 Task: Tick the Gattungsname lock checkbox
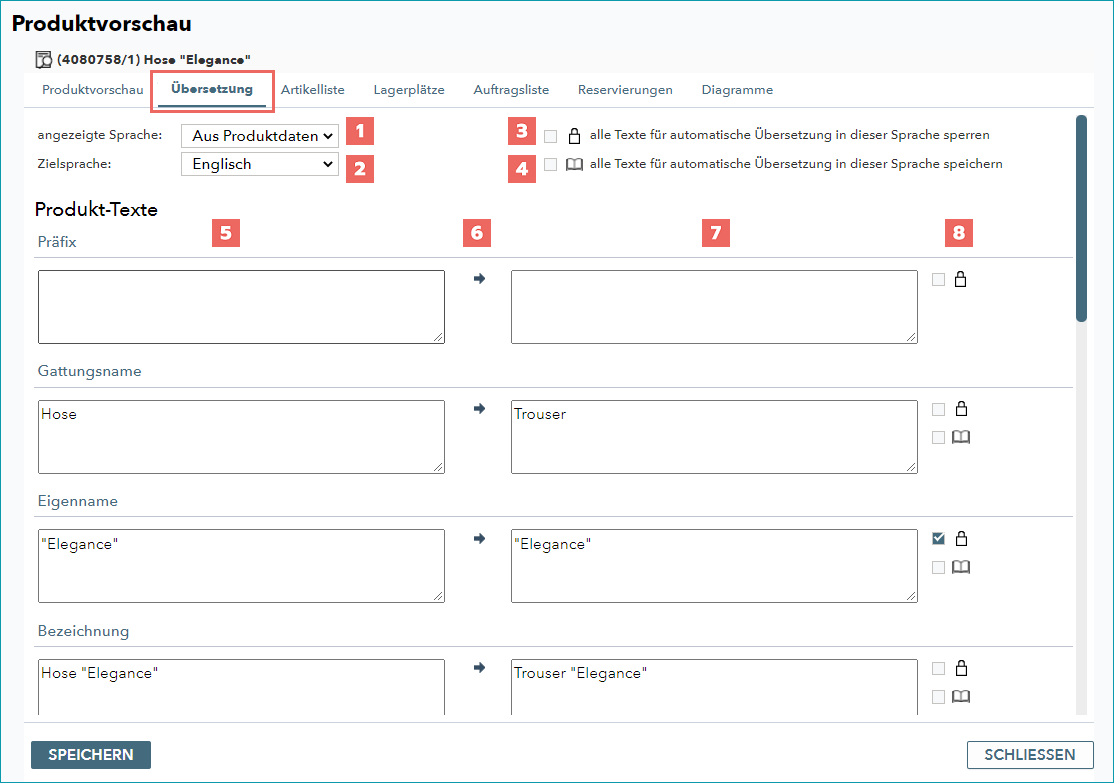pyautogui.click(x=939, y=409)
